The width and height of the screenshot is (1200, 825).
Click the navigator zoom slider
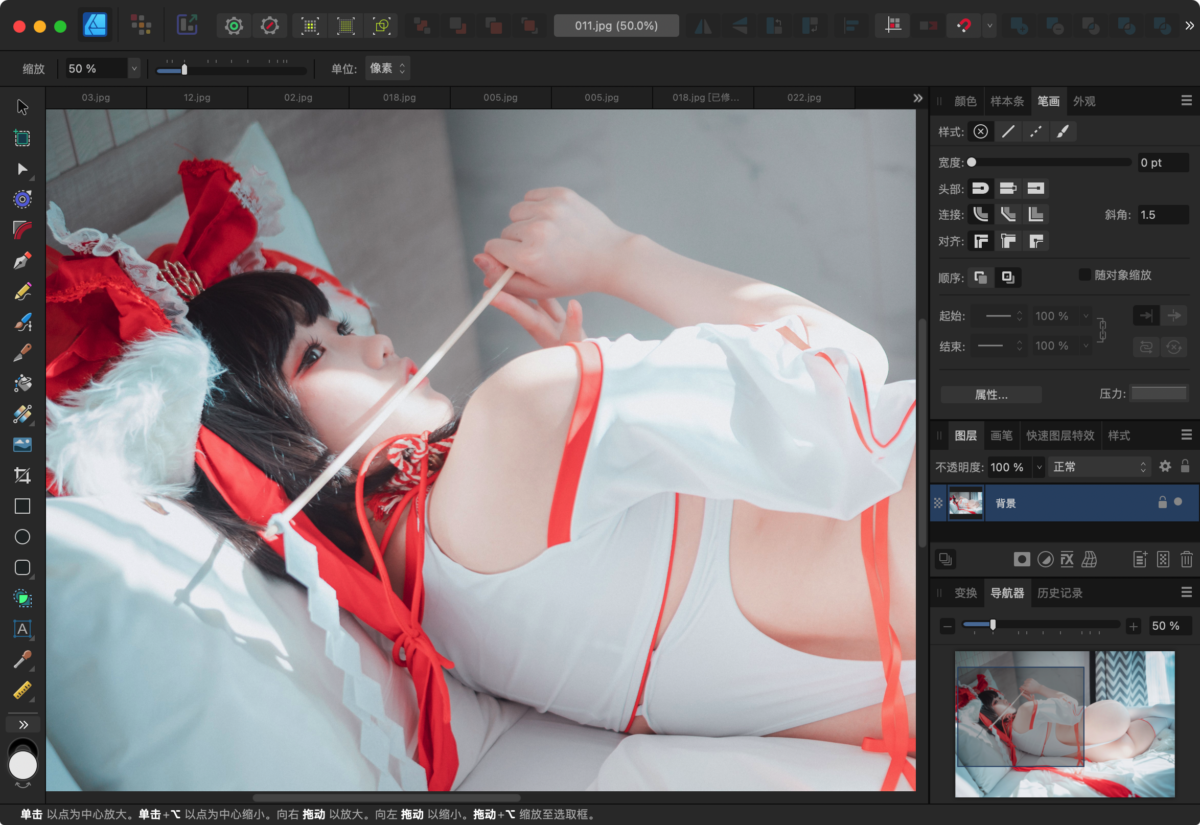[x=1040, y=625]
